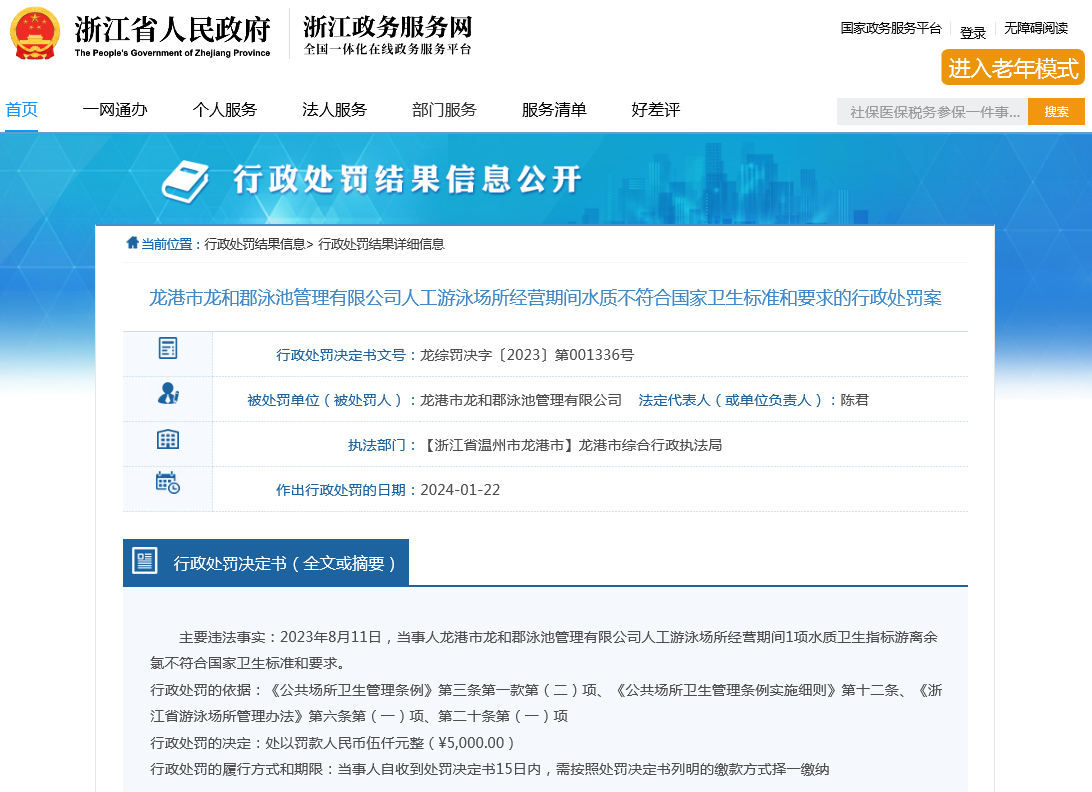
Task: Click the calendar icon beside 作出行政处罚的日期
Action: [x=168, y=483]
